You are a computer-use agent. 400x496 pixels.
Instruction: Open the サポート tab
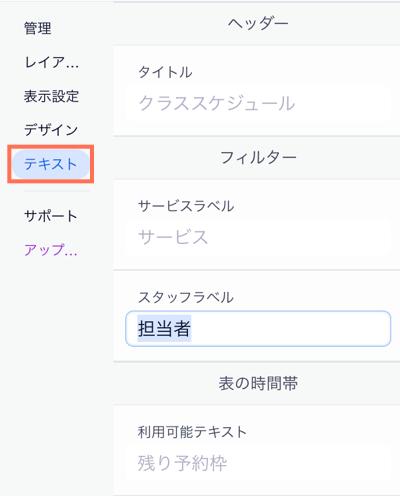(x=51, y=216)
